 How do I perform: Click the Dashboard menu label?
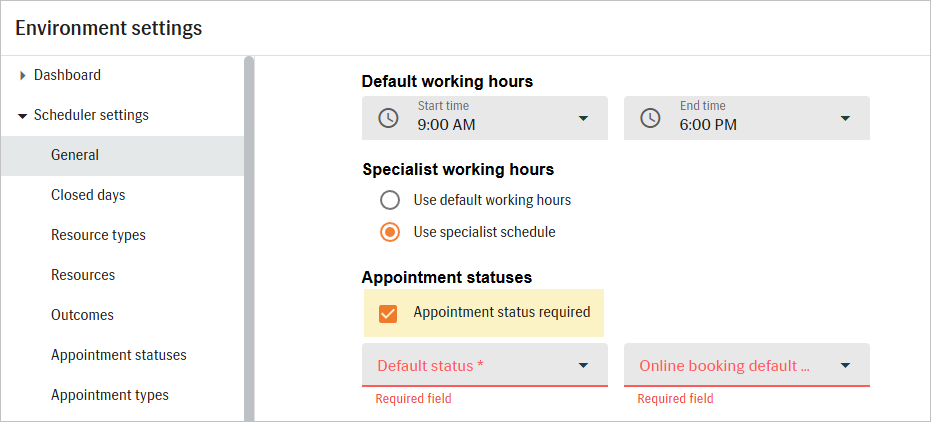pos(67,75)
